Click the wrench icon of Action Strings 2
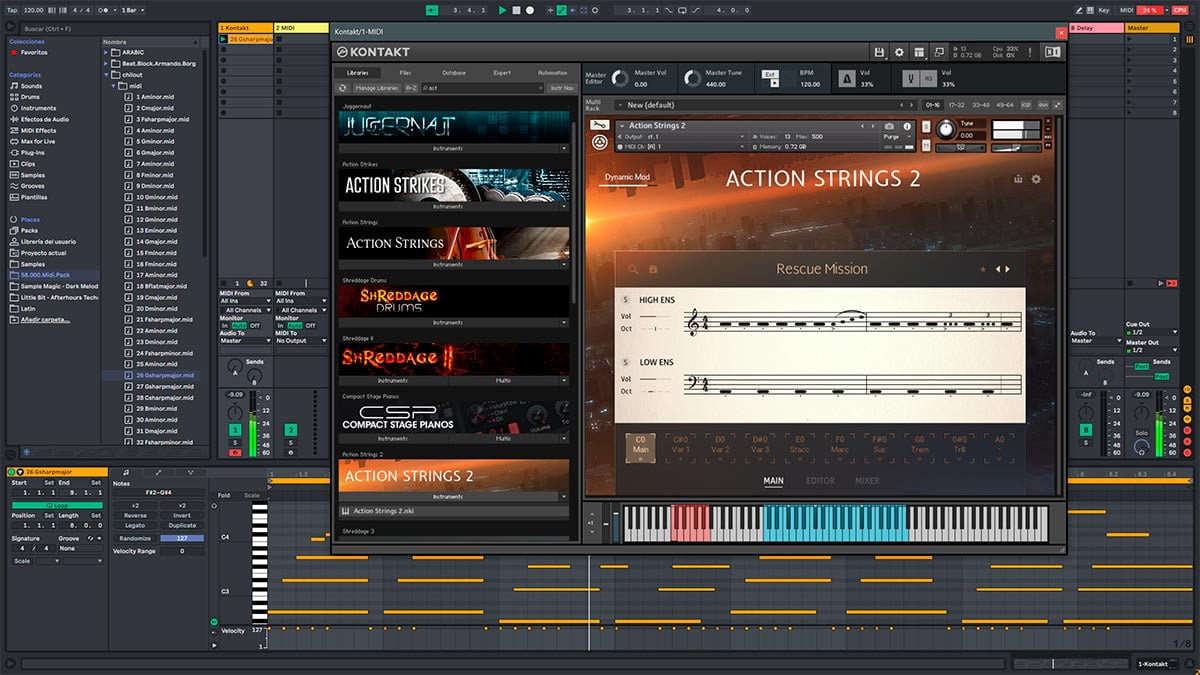Screen dimensions: 1200x675 598,125
